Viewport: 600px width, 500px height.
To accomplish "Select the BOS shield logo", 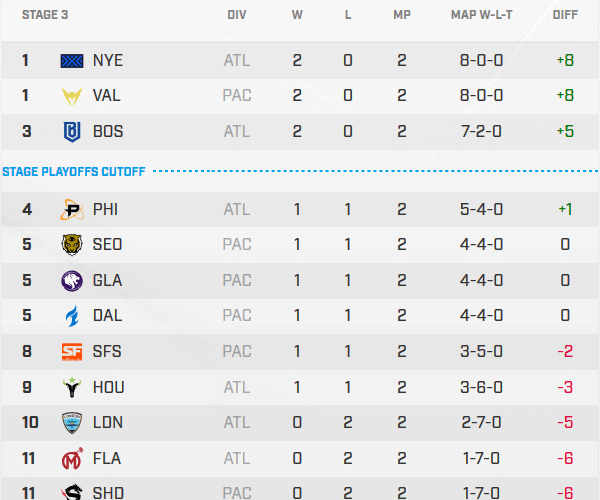I will click(x=72, y=131).
